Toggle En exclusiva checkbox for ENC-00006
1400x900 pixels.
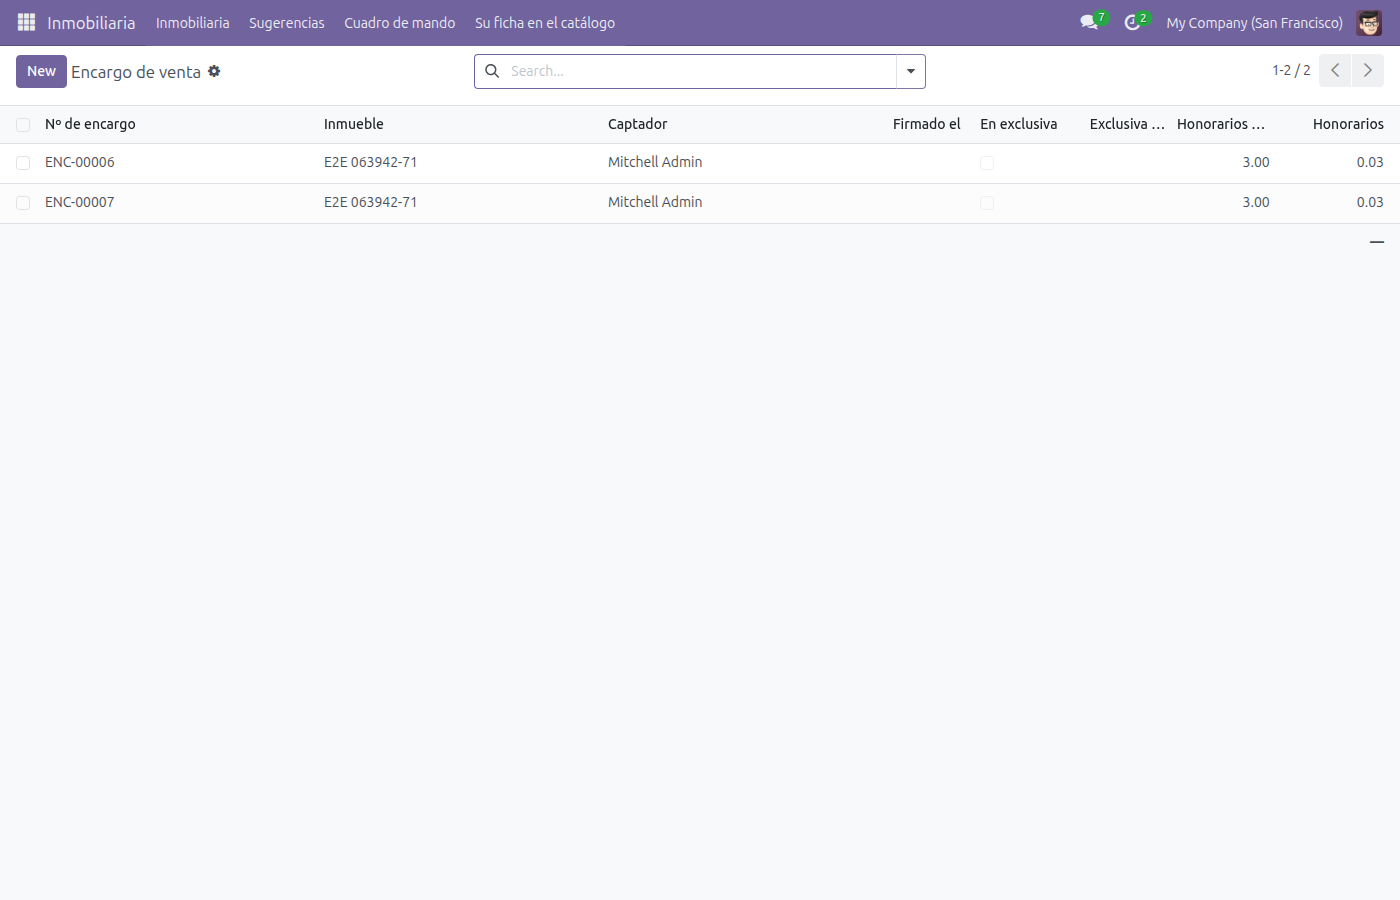coord(987,163)
